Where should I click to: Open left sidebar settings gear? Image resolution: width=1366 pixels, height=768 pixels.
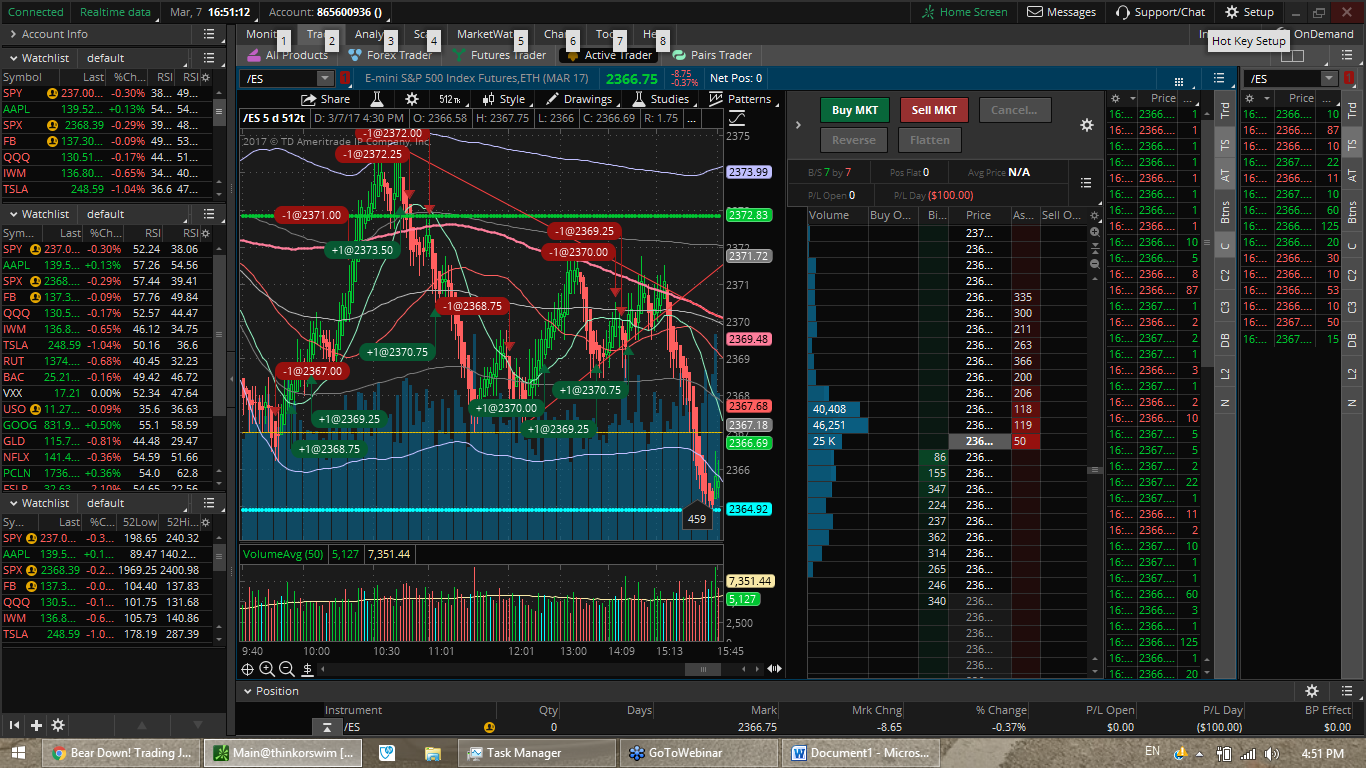58,725
